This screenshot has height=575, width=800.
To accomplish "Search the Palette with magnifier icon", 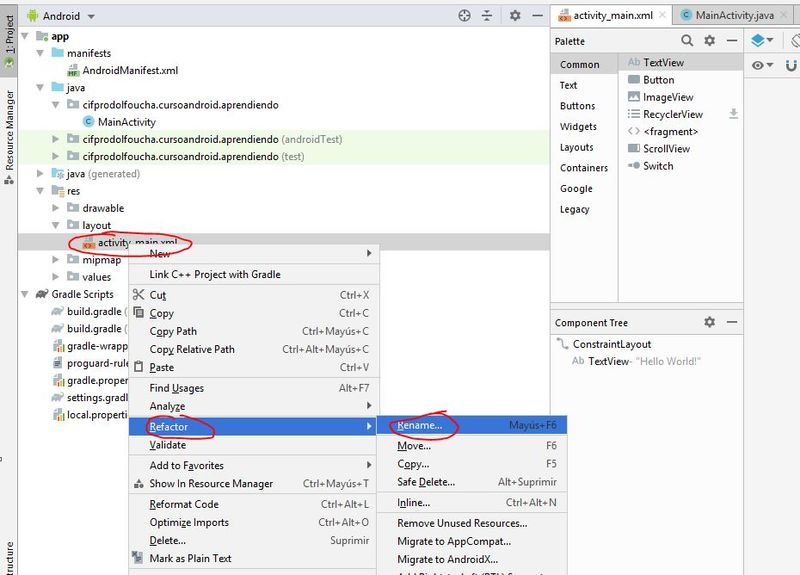I will (x=687, y=40).
